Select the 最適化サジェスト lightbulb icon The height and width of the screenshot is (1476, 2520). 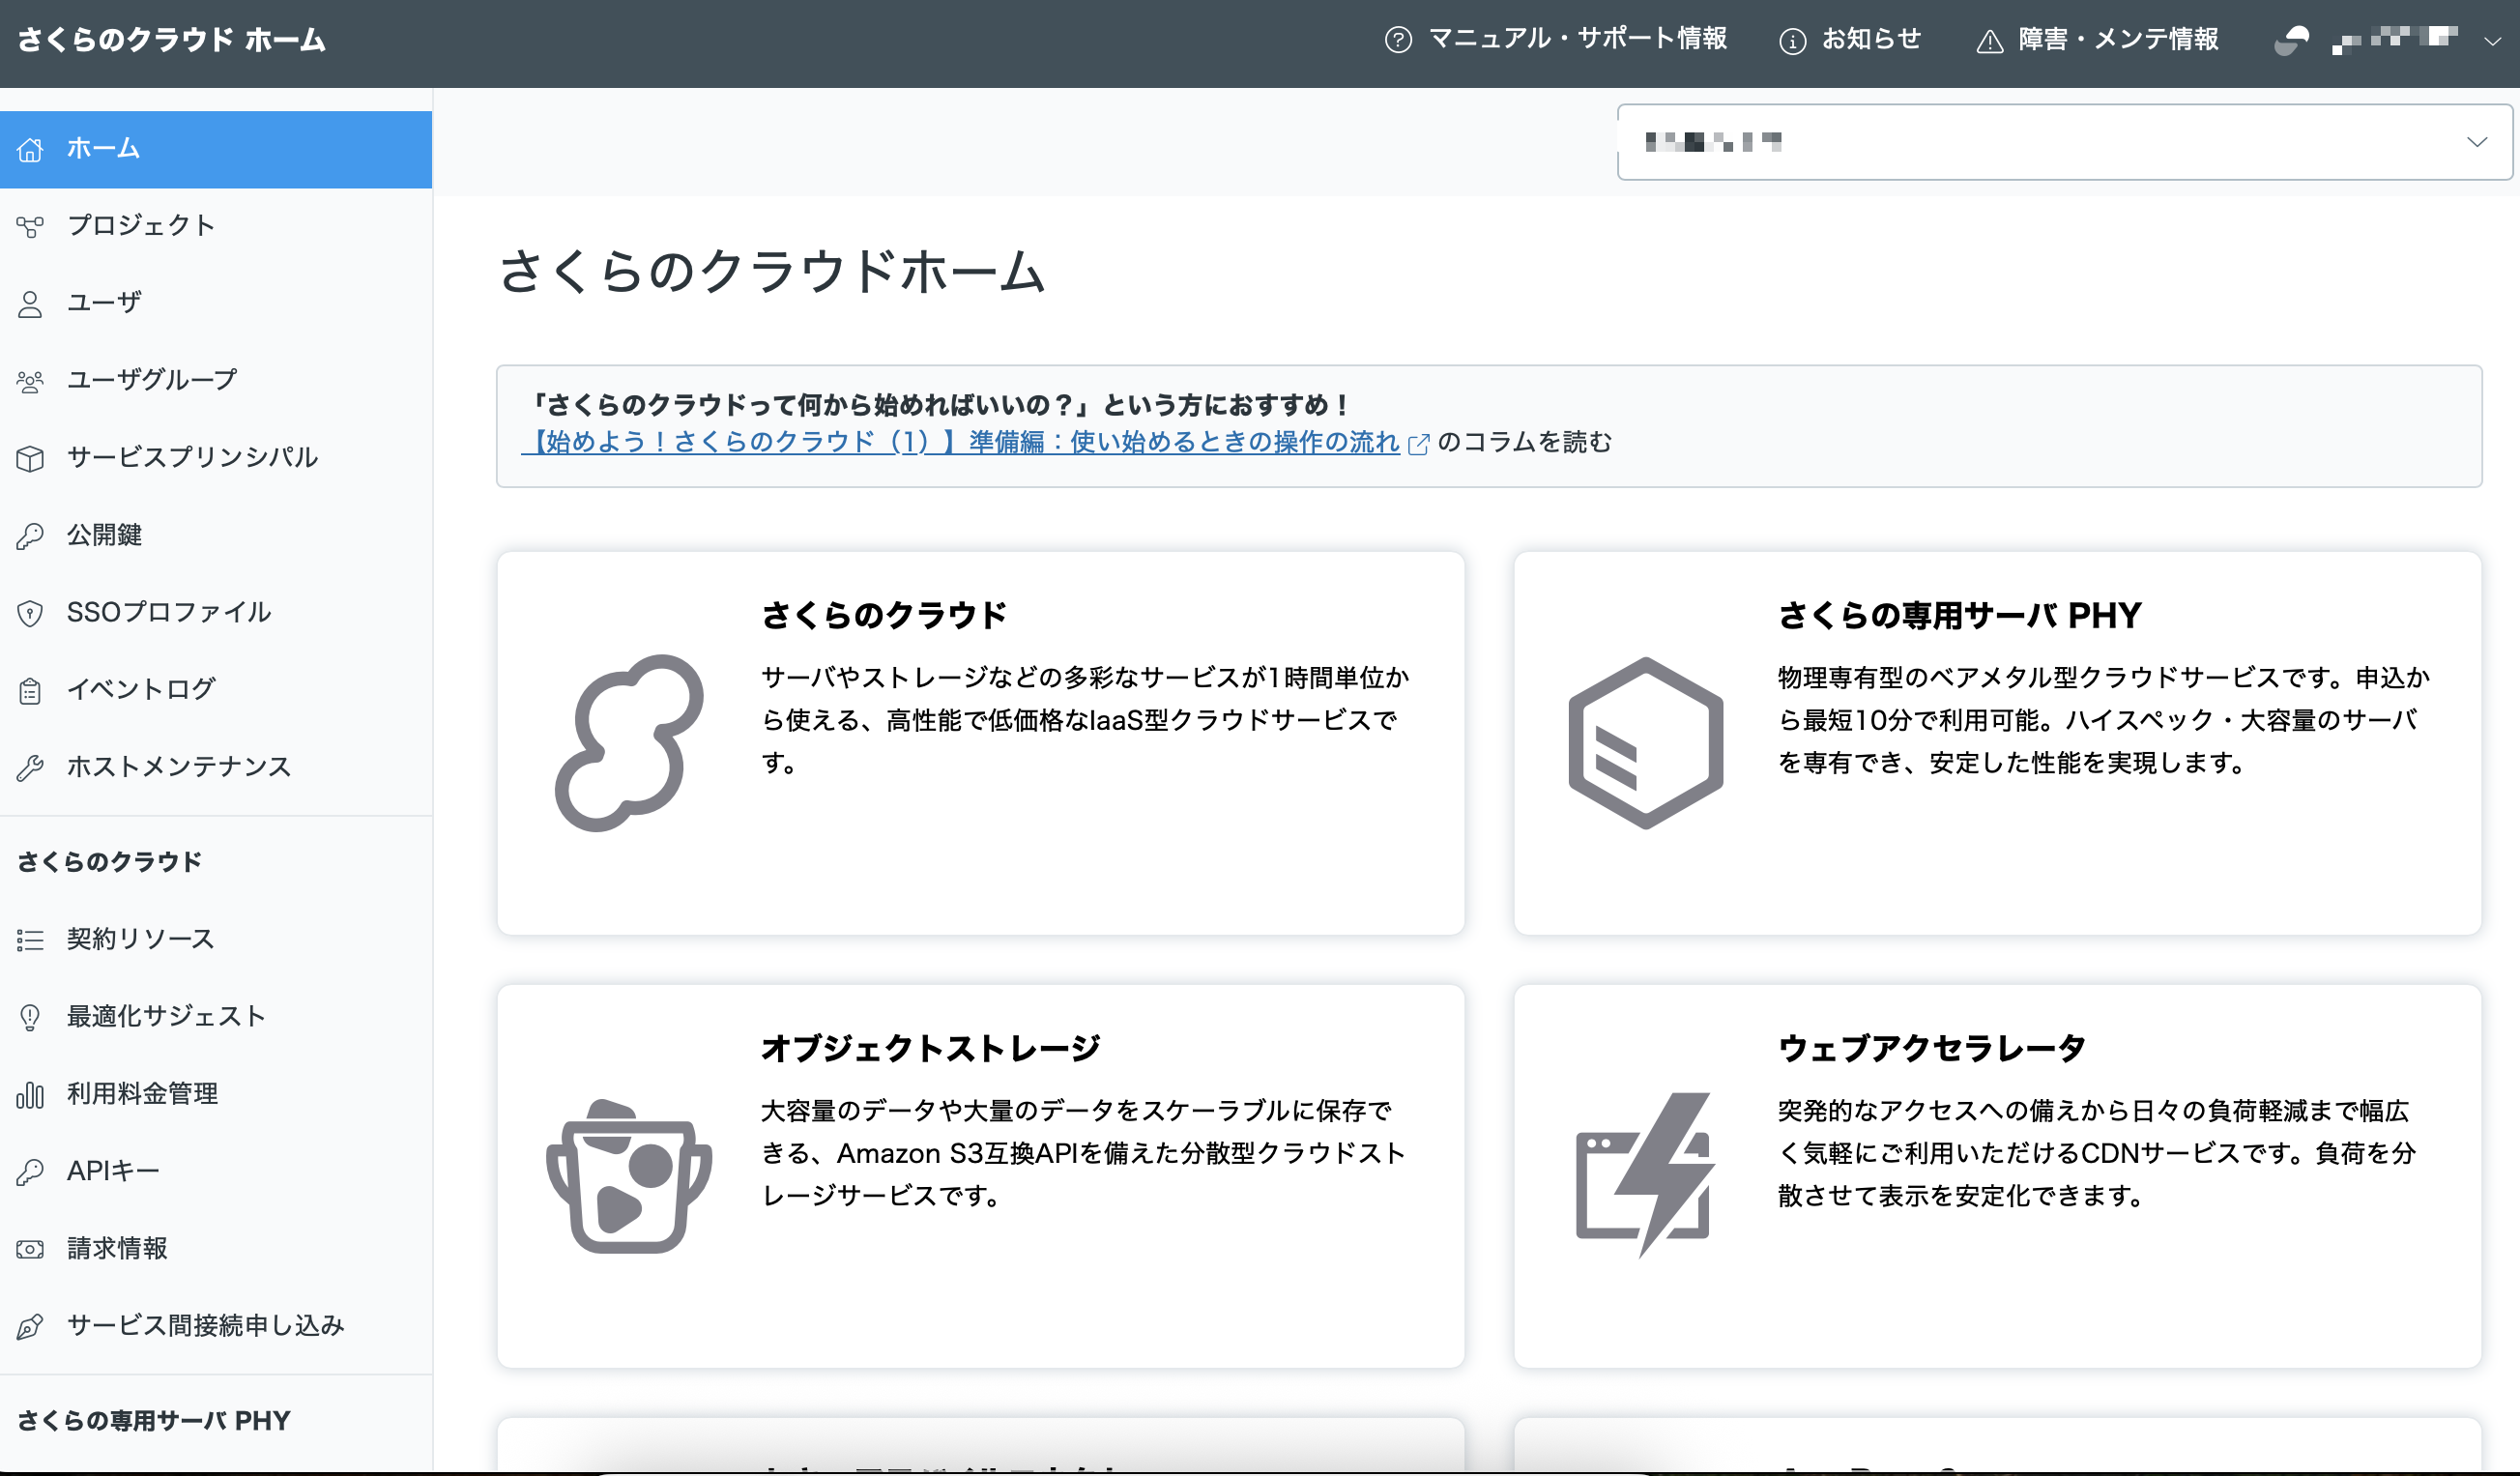[x=30, y=1016]
